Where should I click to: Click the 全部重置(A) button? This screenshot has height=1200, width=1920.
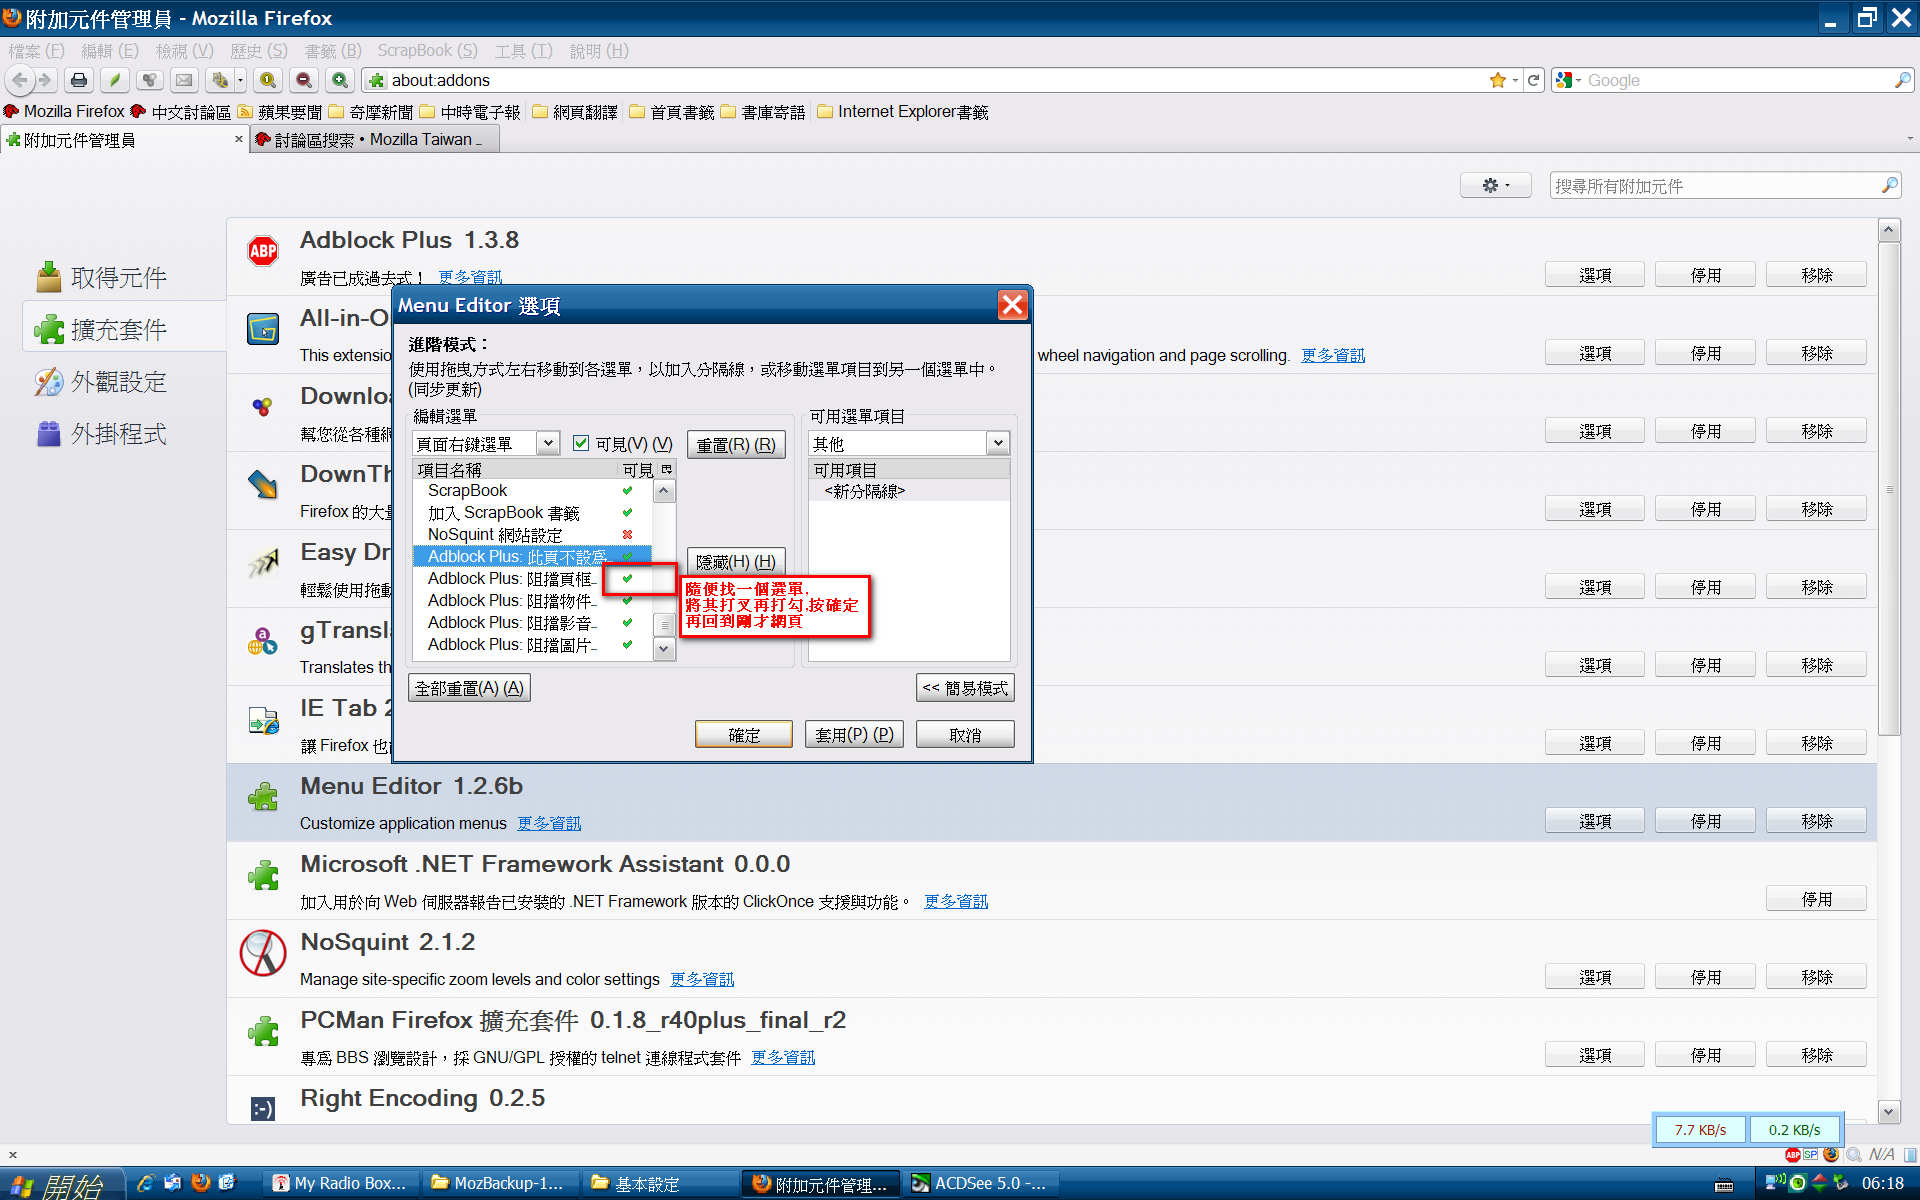click(x=469, y=688)
